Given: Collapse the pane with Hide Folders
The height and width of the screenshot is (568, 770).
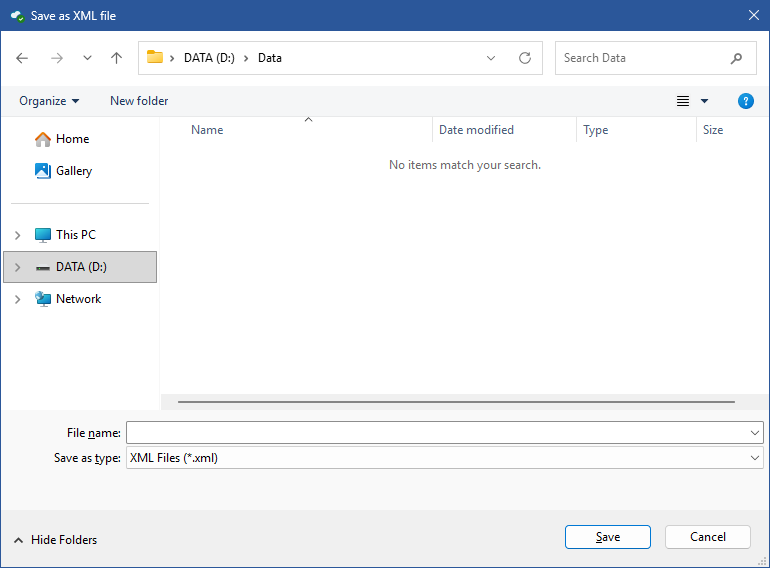Looking at the screenshot, I should [x=56, y=540].
